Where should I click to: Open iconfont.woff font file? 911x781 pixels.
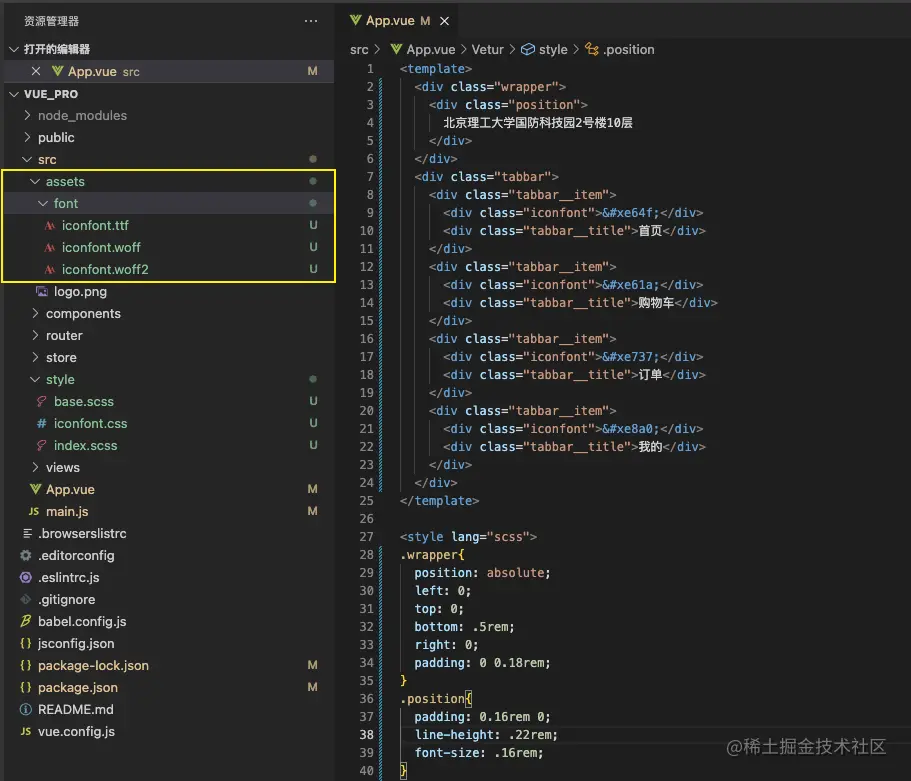[x=101, y=248]
